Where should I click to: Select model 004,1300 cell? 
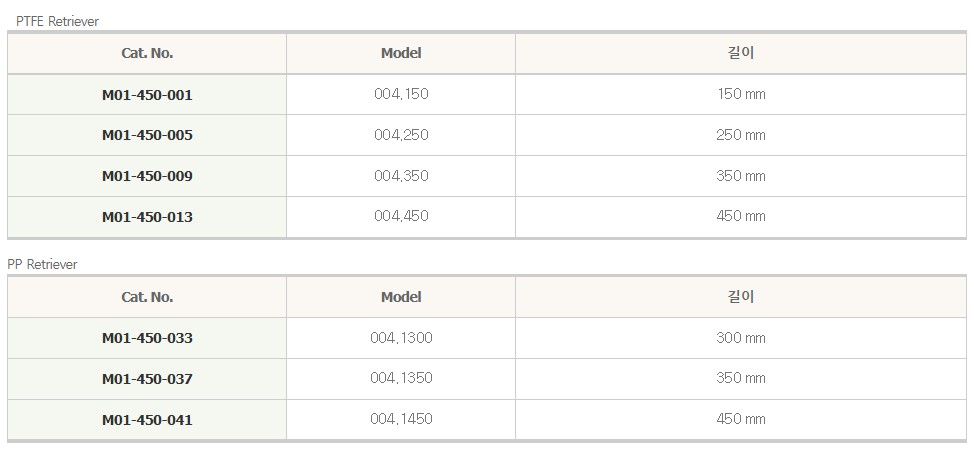401,338
